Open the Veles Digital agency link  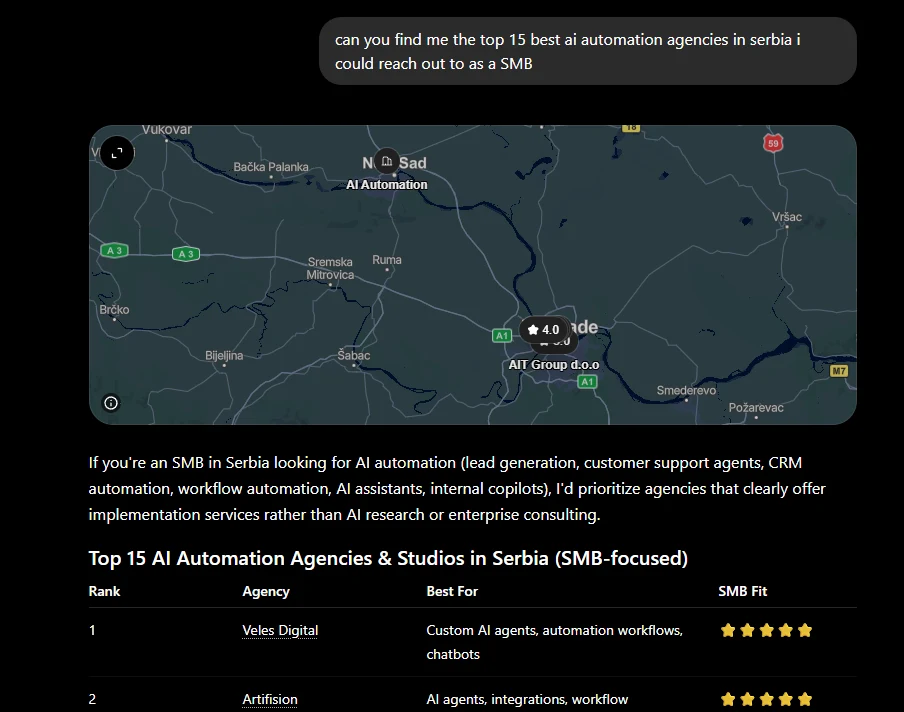tap(280, 630)
